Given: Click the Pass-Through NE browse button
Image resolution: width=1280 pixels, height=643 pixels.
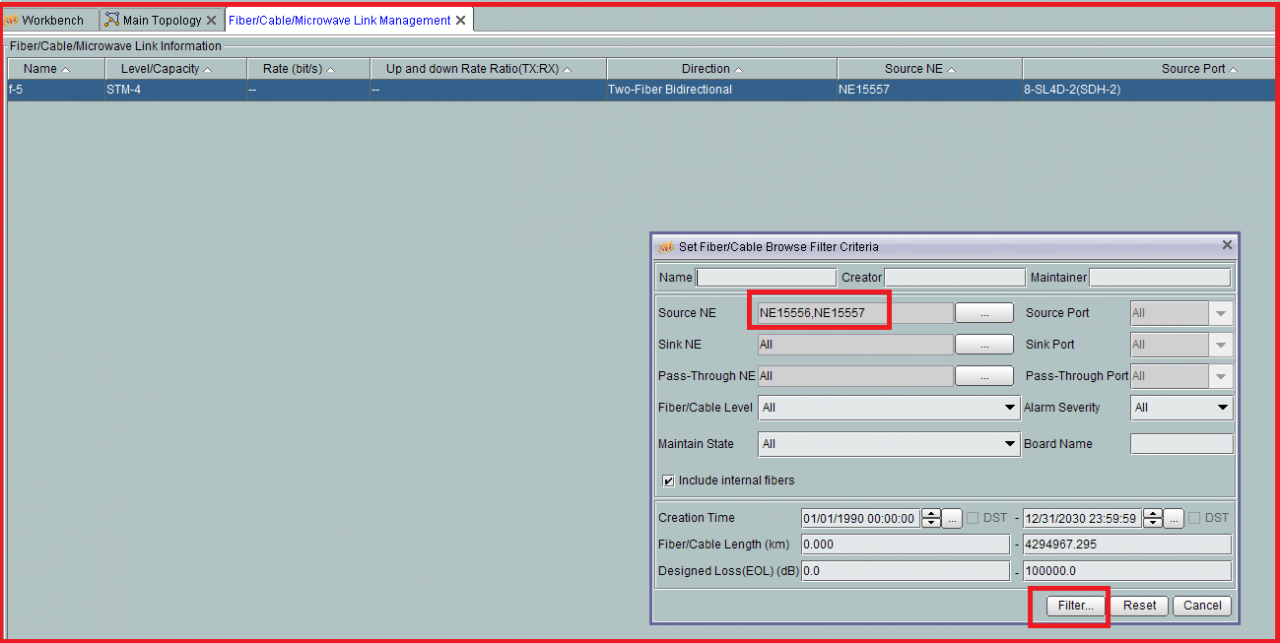Looking at the screenshot, I should pyautogui.click(x=984, y=376).
